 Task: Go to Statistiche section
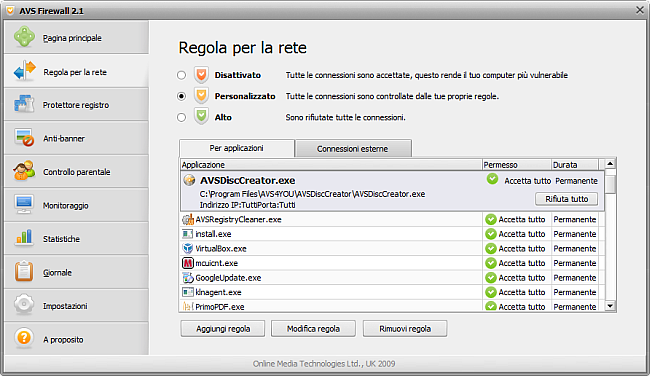(76, 238)
